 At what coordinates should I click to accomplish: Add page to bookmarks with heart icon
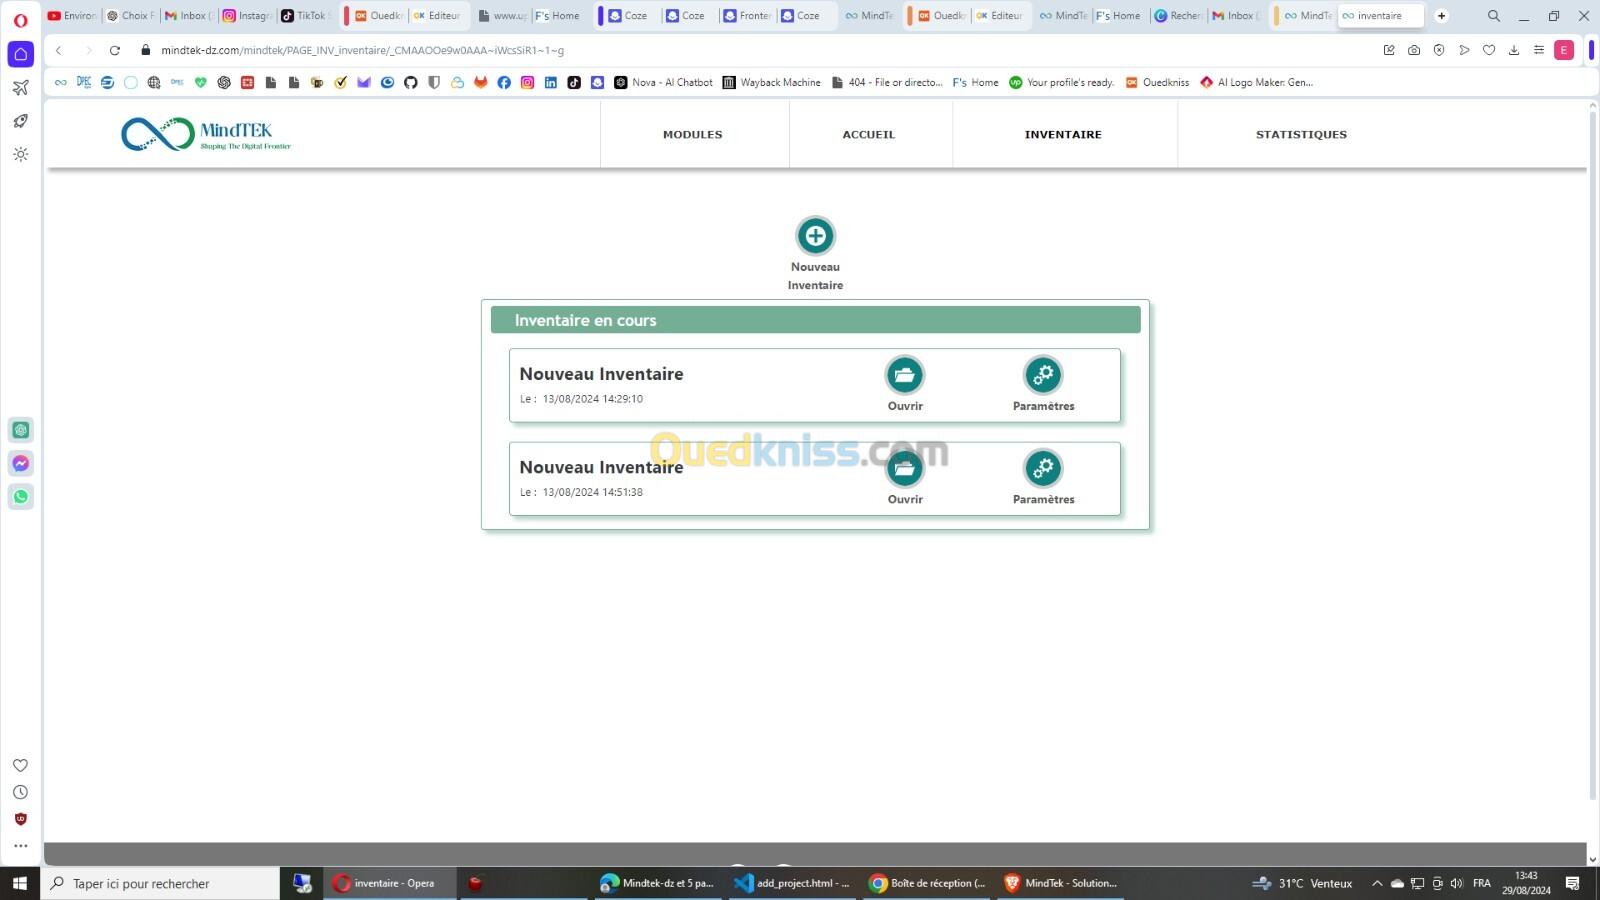1489,50
